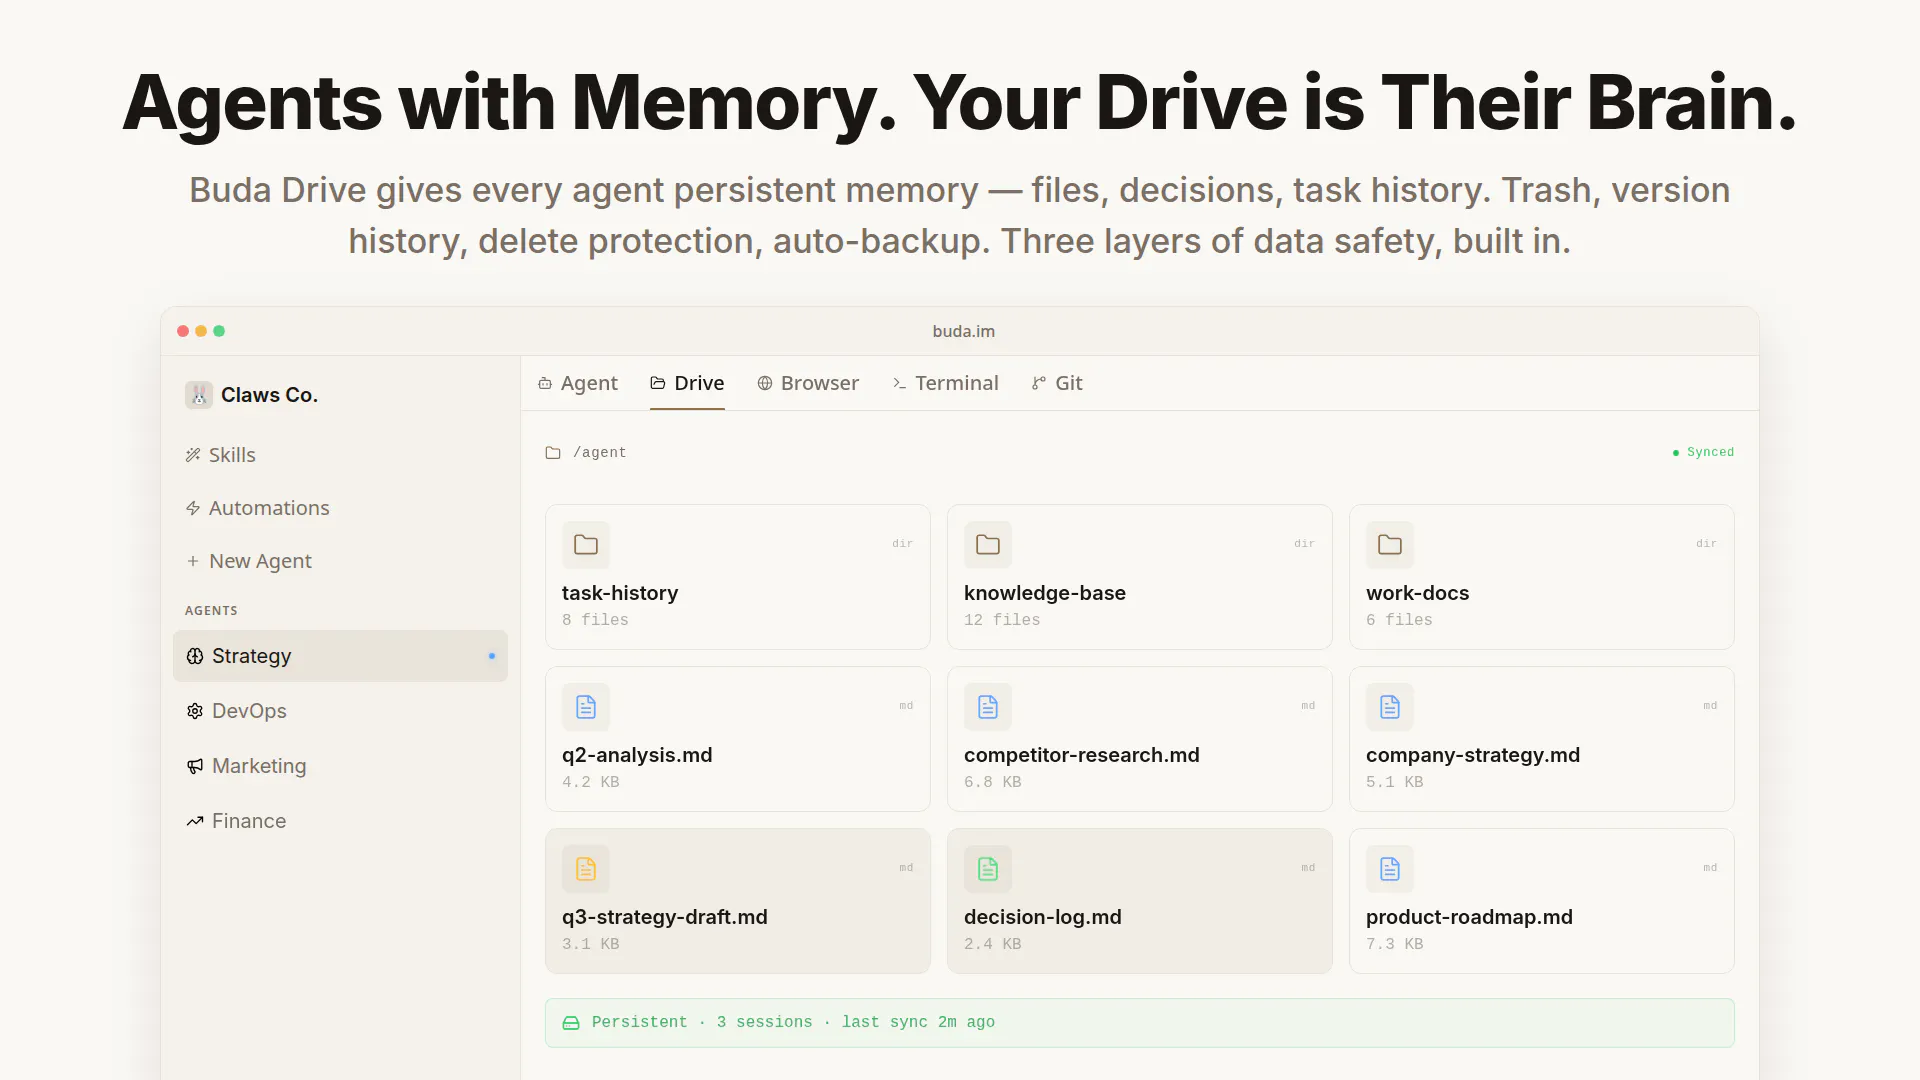Open the decision-log.md file name
This screenshot has height=1080, width=1920.
1043,917
